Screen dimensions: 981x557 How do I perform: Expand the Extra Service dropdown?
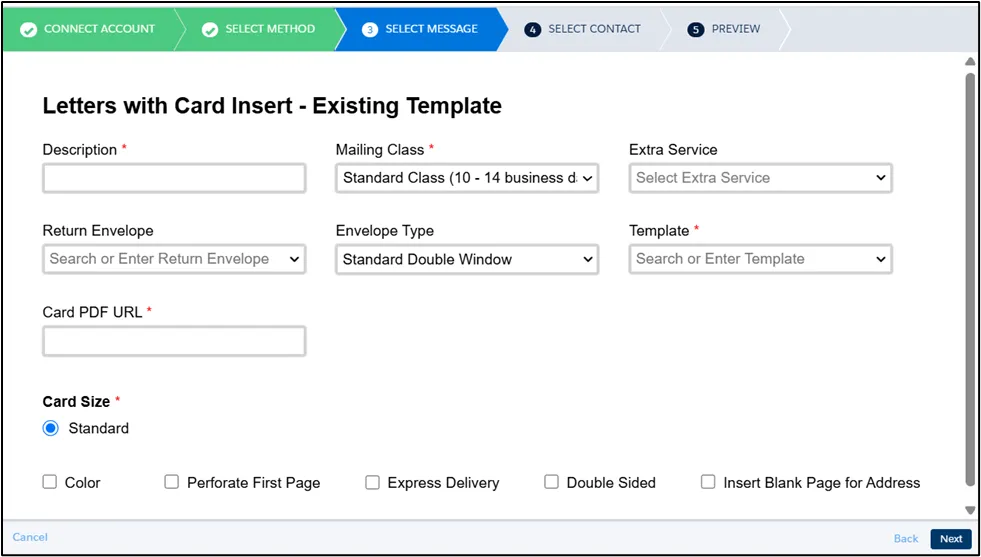[760, 178]
